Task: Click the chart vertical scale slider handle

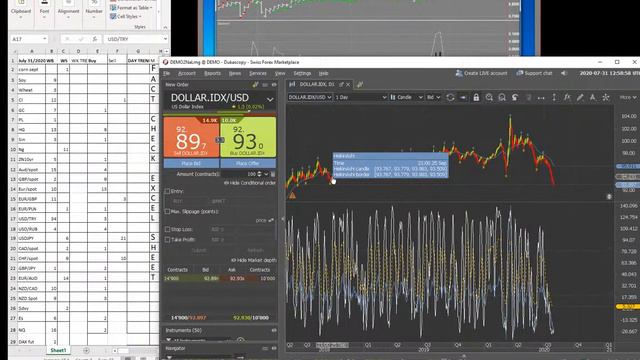Action: [x=609, y=197]
